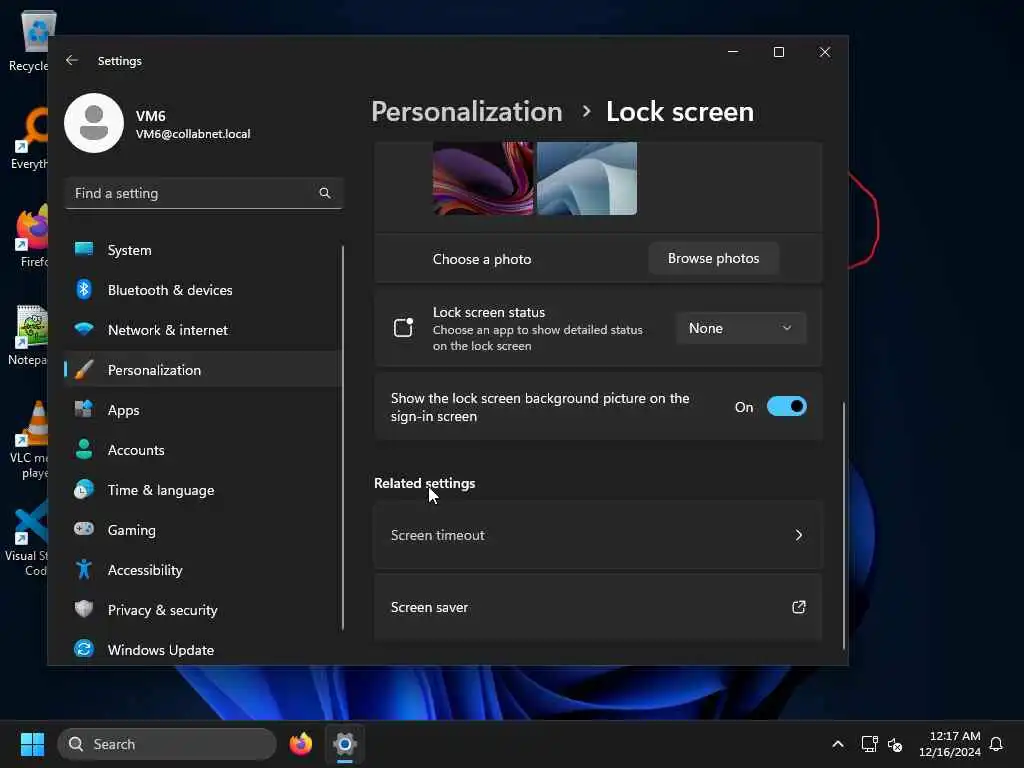Click the Screen saver external link icon

pyautogui.click(x=799, y=607)
